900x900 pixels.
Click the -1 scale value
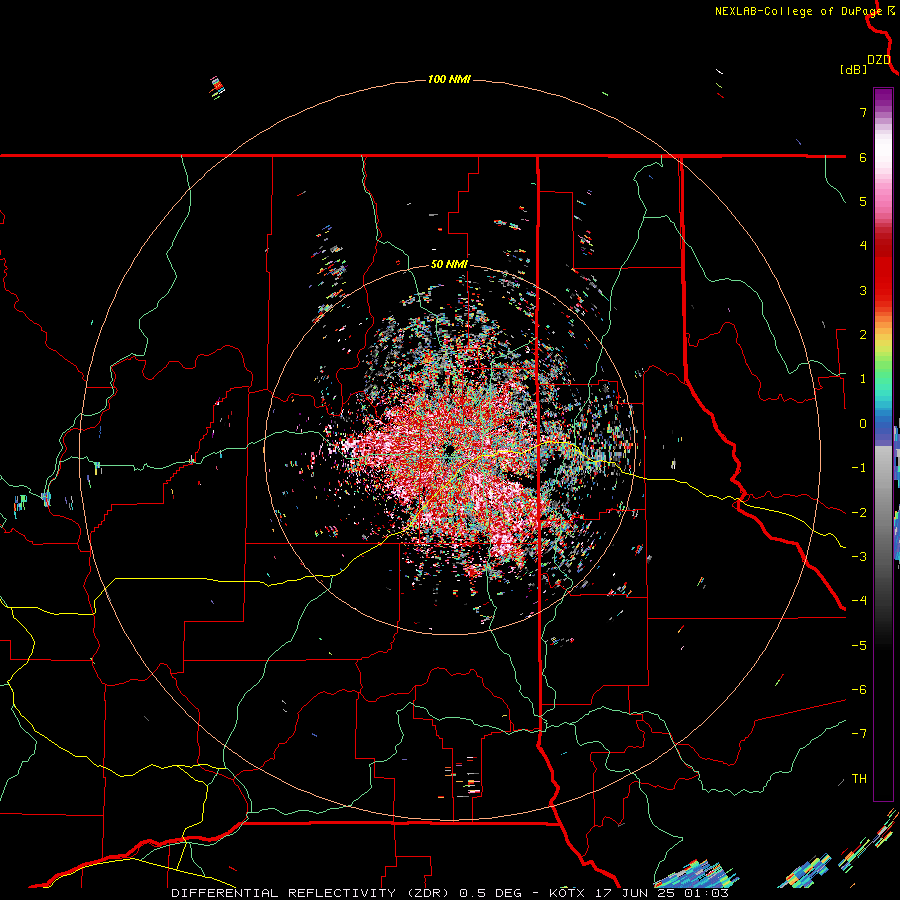[x=859, y=468]
